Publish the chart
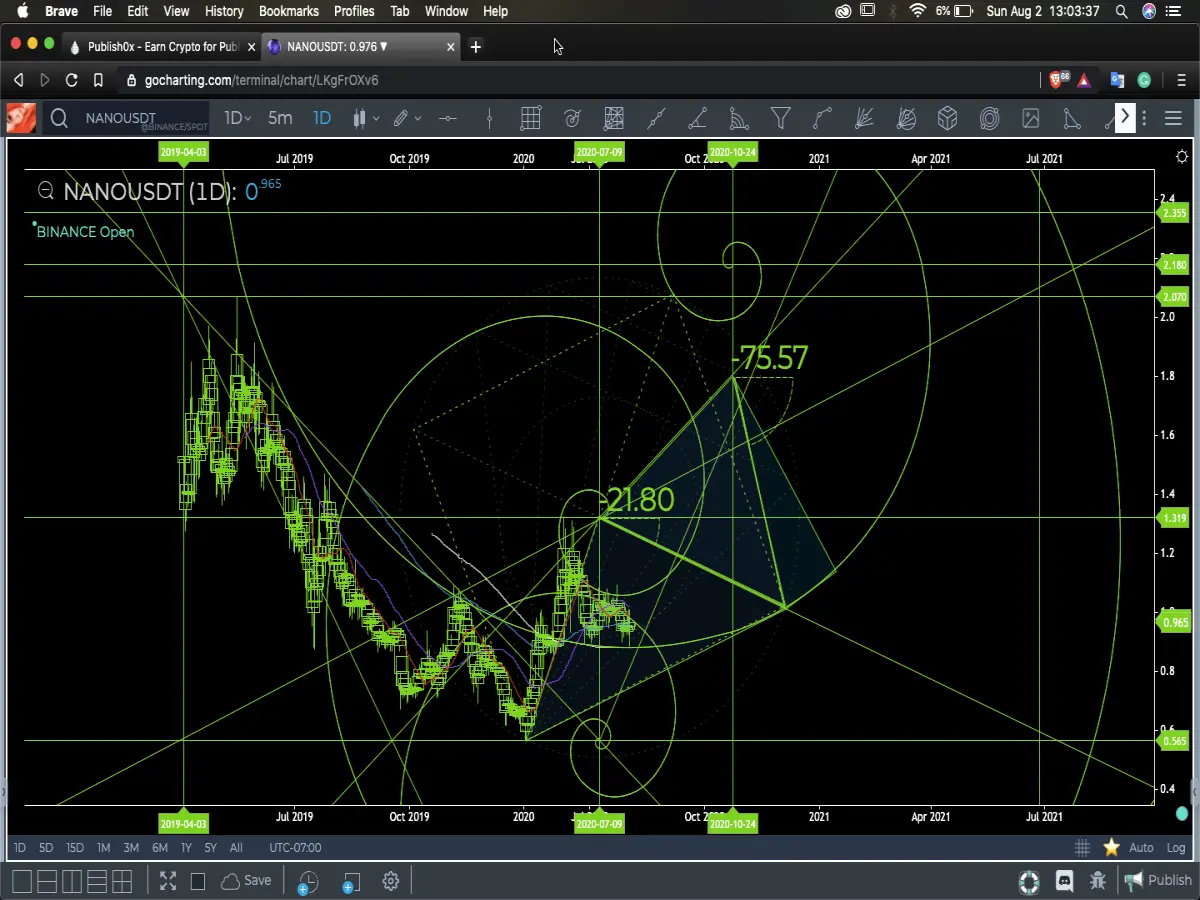Image resolution: width=1200 pixels, height=900 pixels. [x=1158, y=880]
